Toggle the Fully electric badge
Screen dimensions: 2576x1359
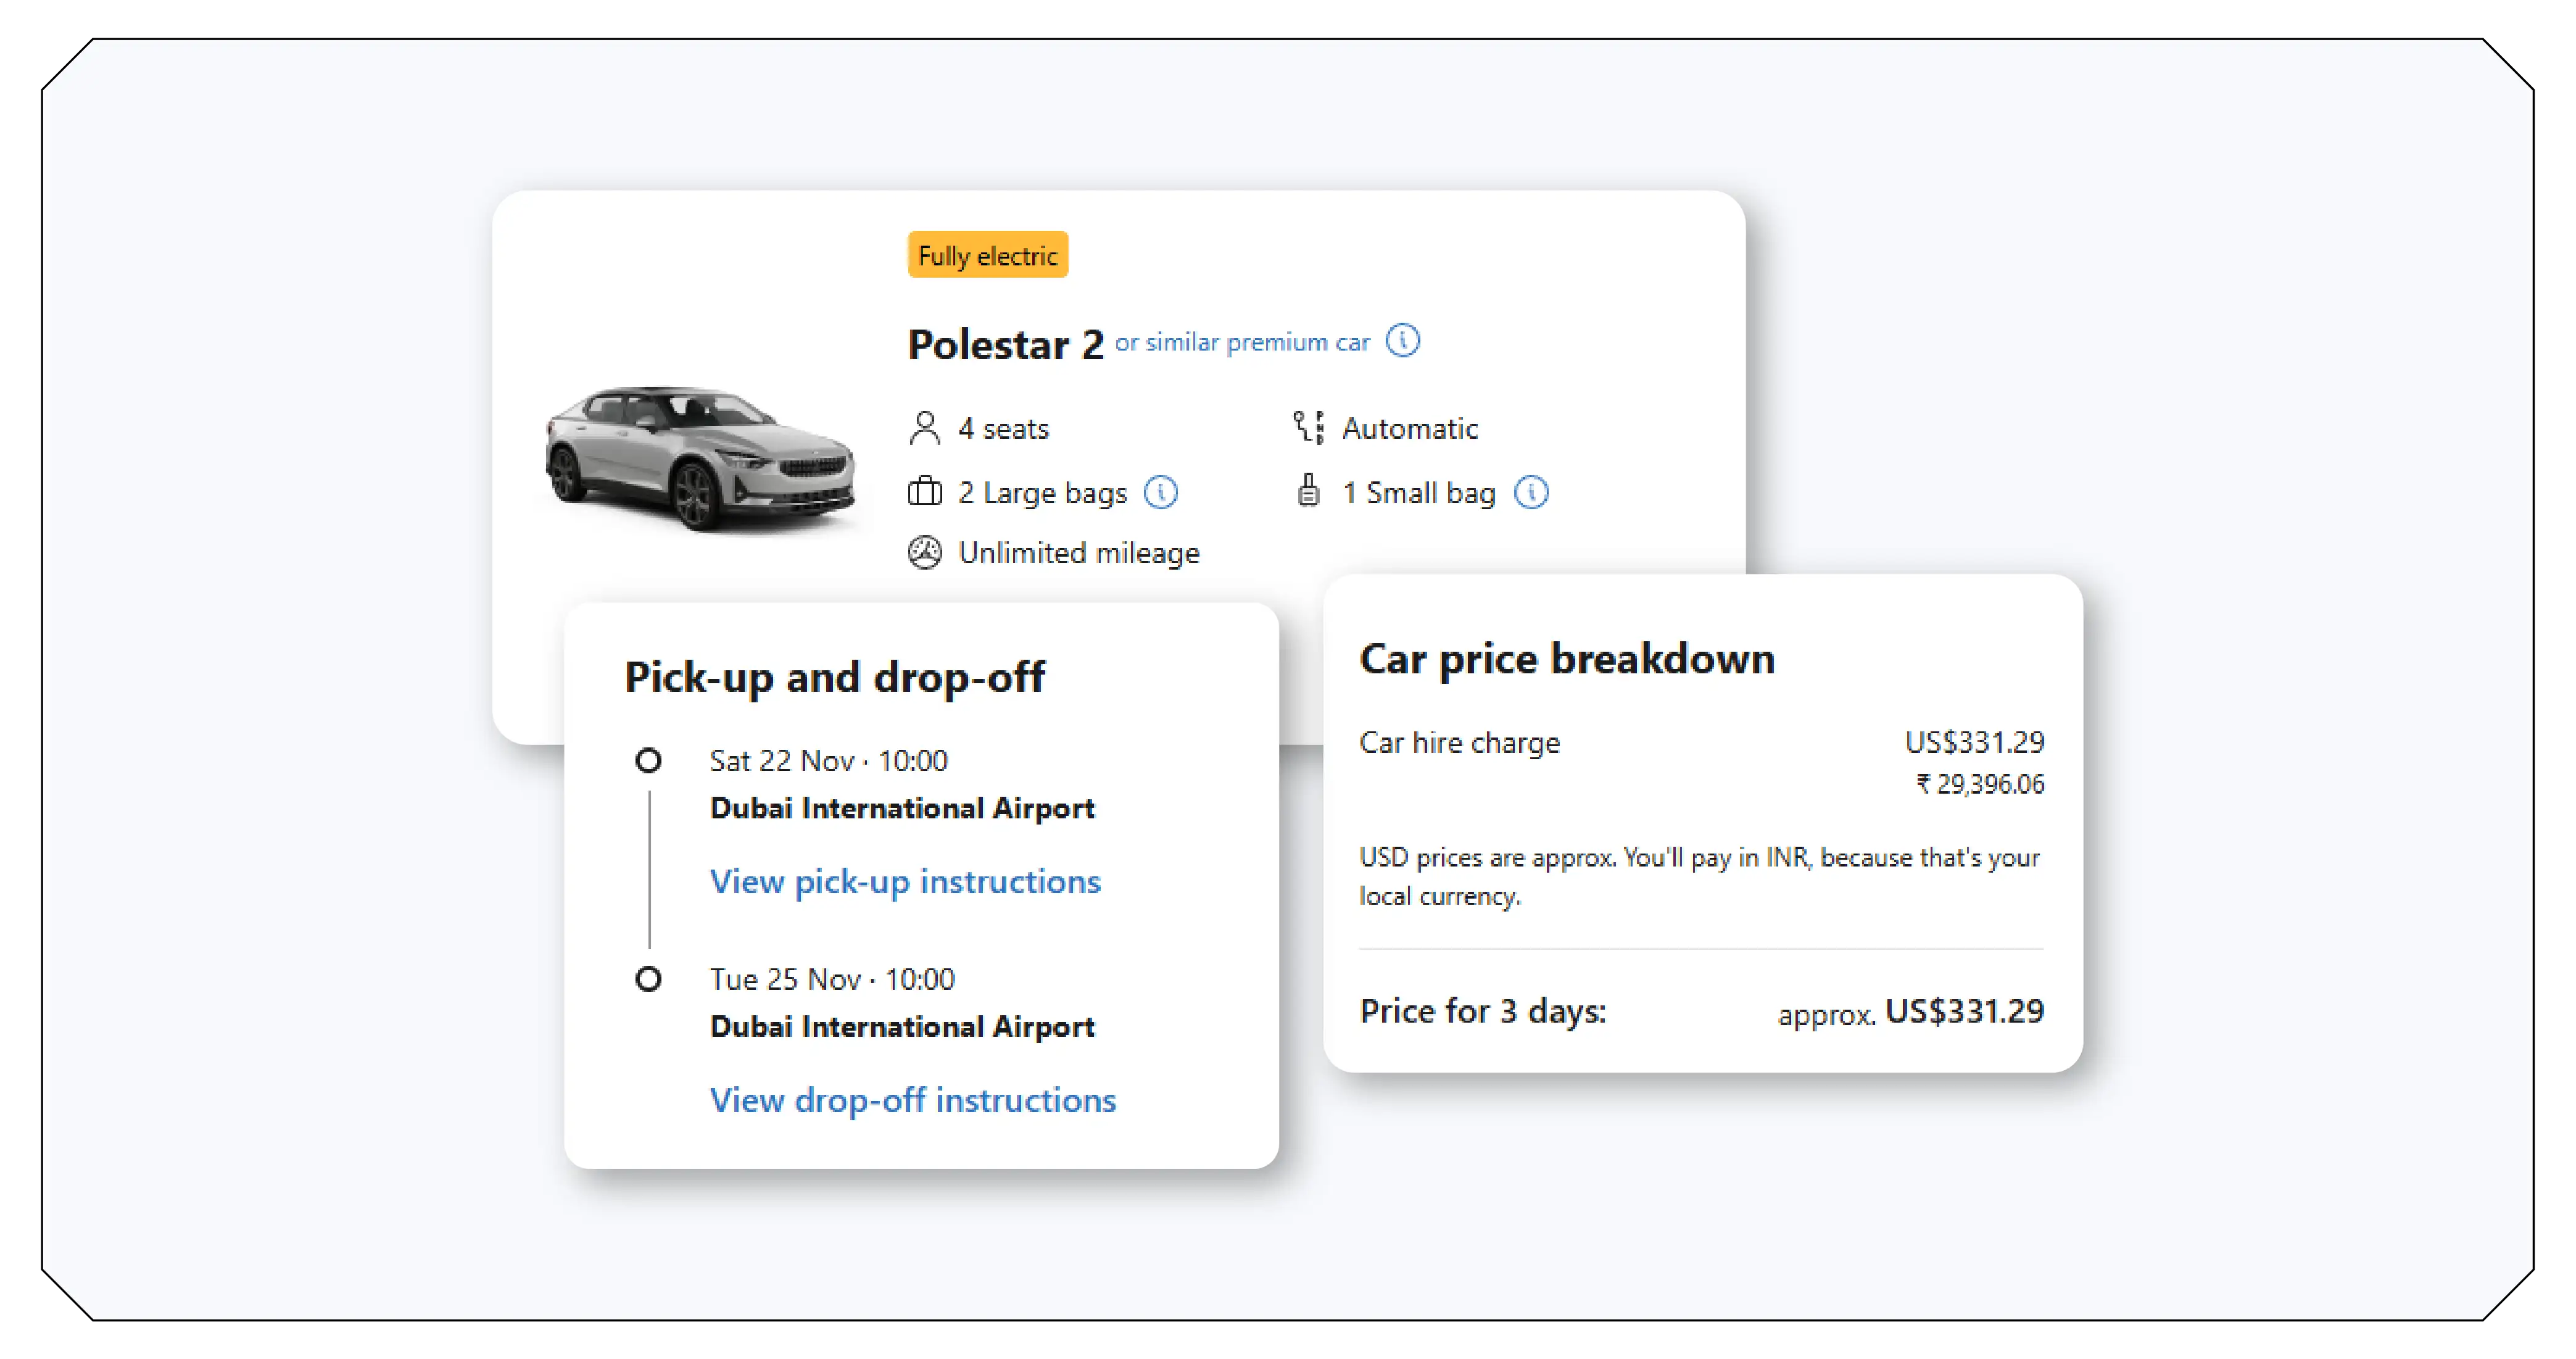coord(987,255)
